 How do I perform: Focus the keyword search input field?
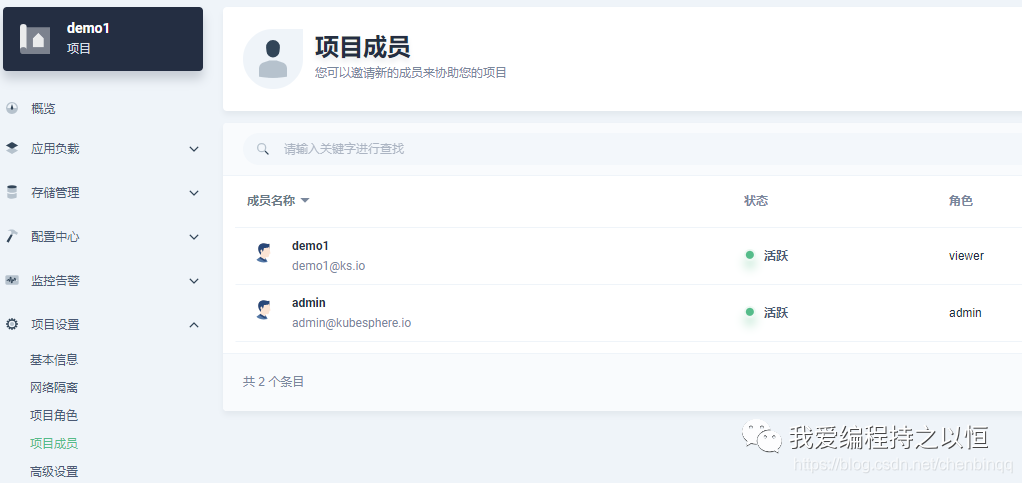tap(632, 149)
